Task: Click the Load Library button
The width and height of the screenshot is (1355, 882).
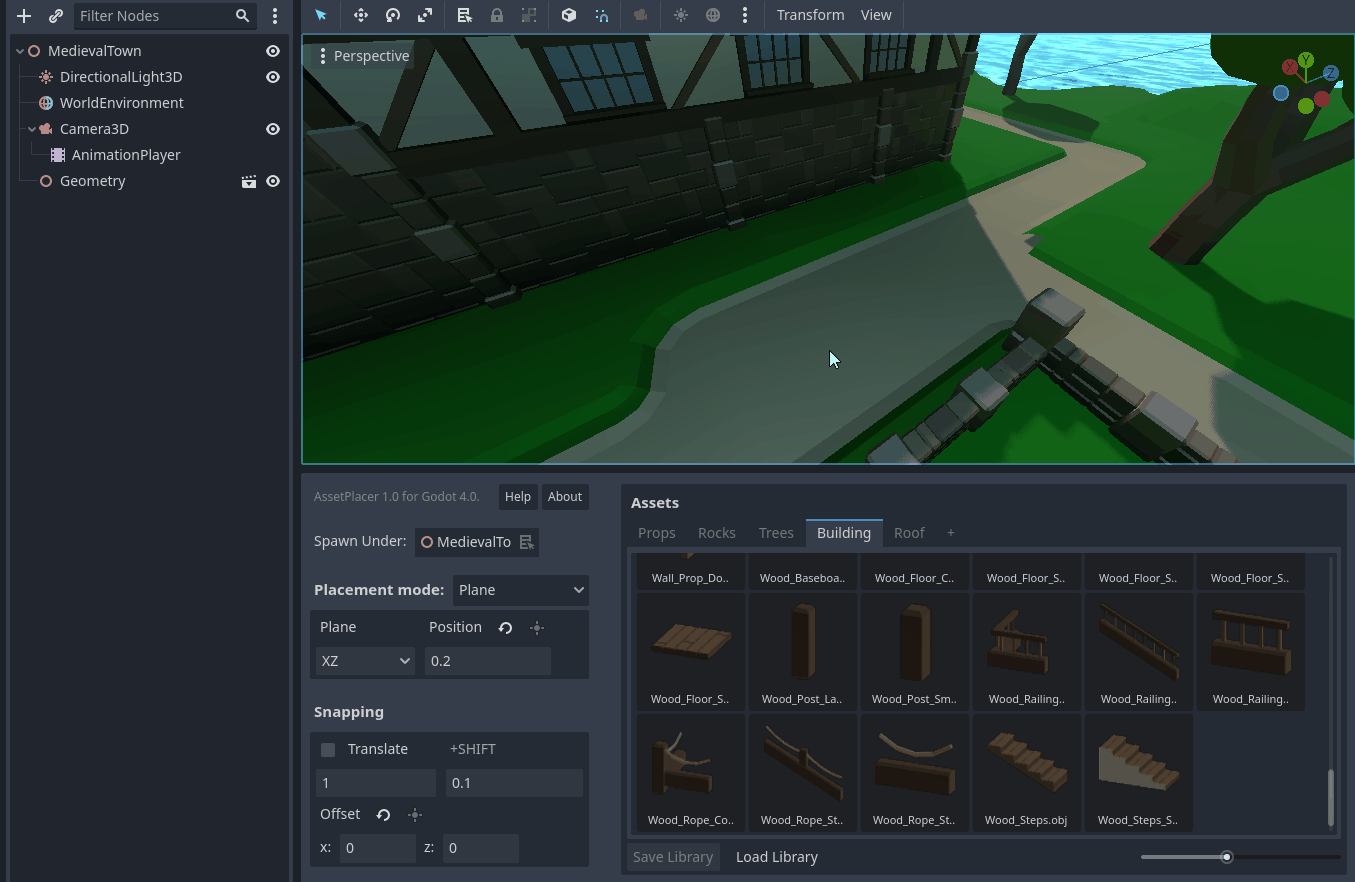Action: click(777, 857)
